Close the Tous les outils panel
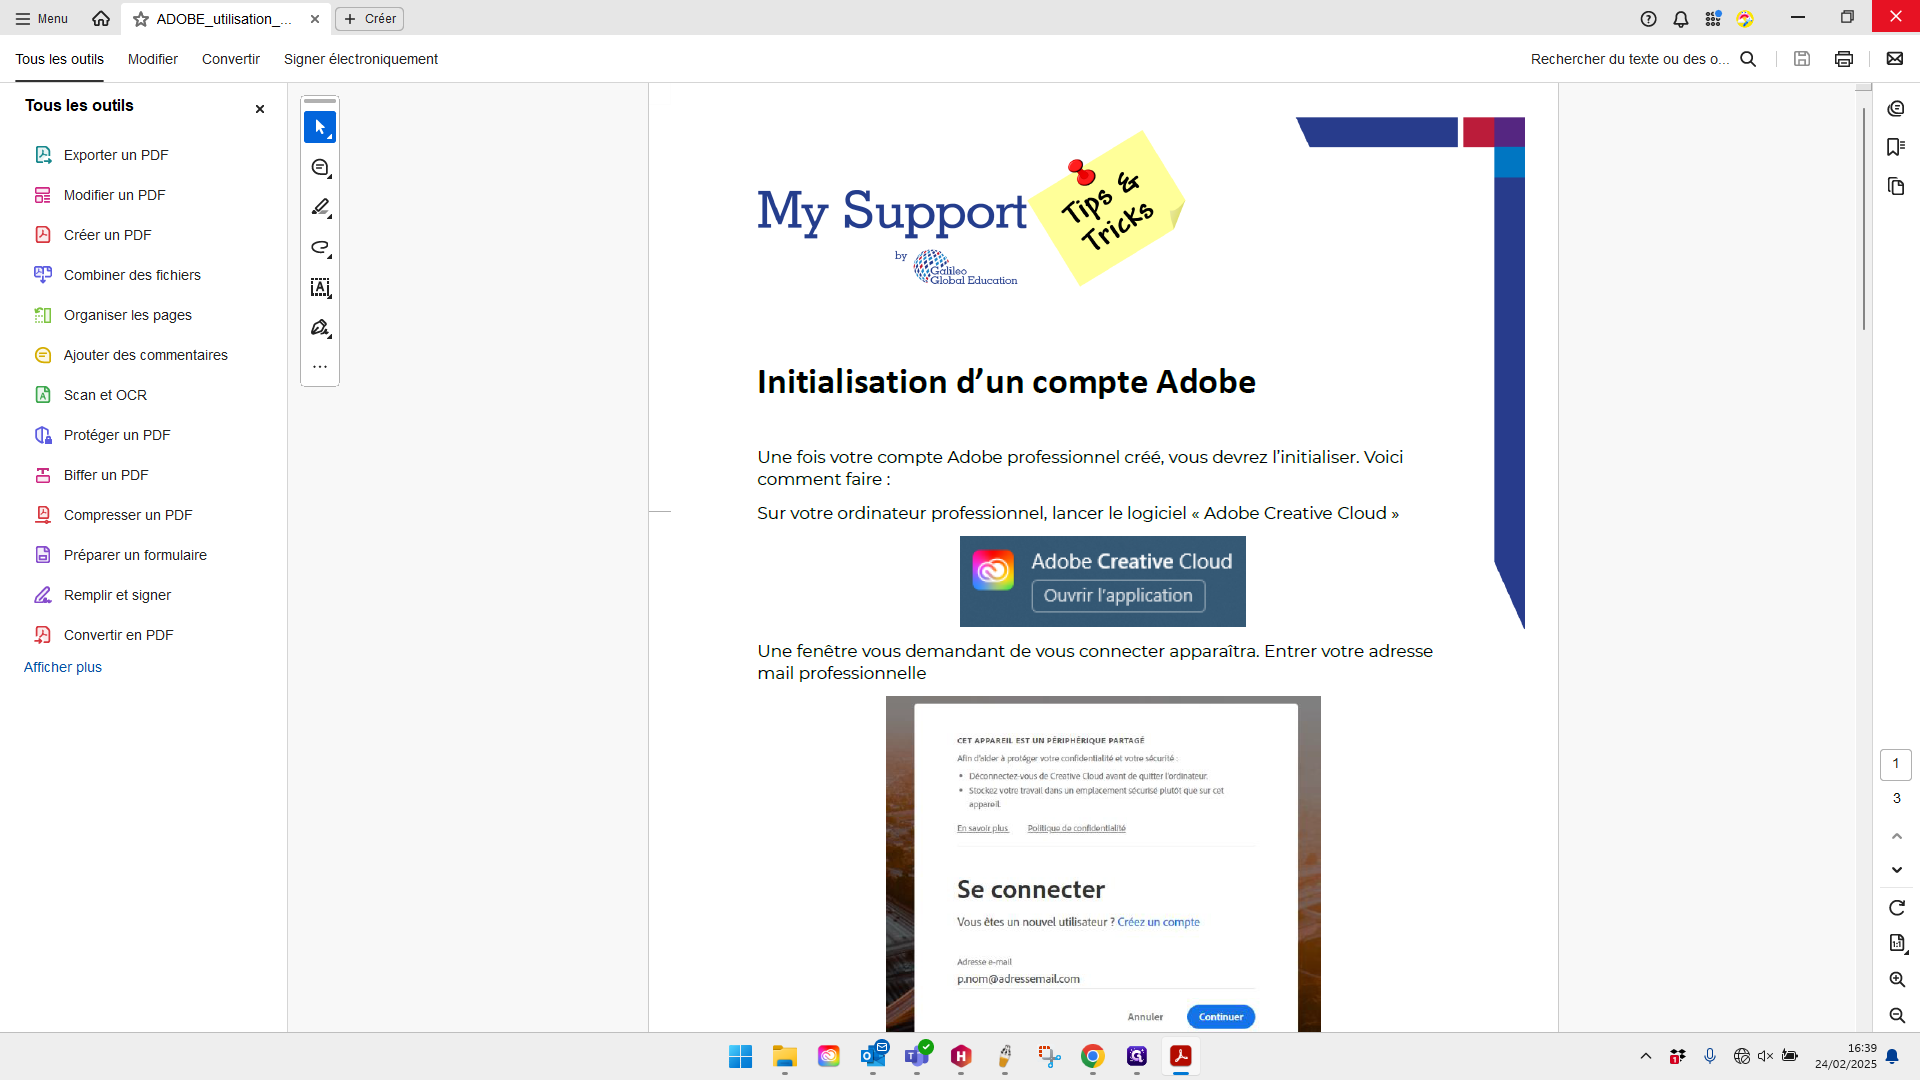This screenshot has height=1080, width=1920. tap(260, 109)
